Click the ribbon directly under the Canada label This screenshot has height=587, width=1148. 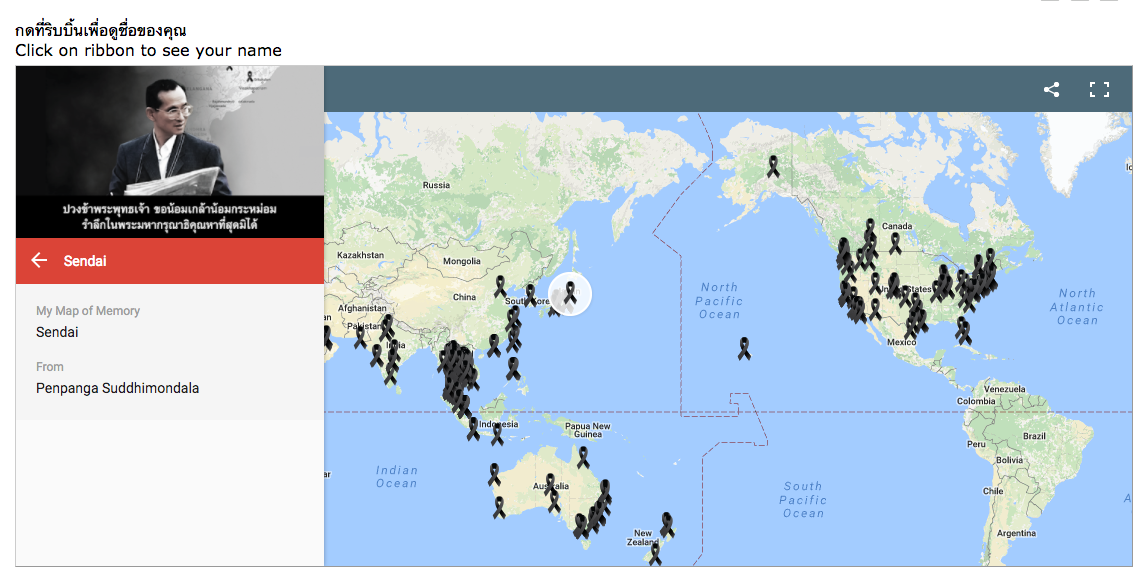pos(895,243)
